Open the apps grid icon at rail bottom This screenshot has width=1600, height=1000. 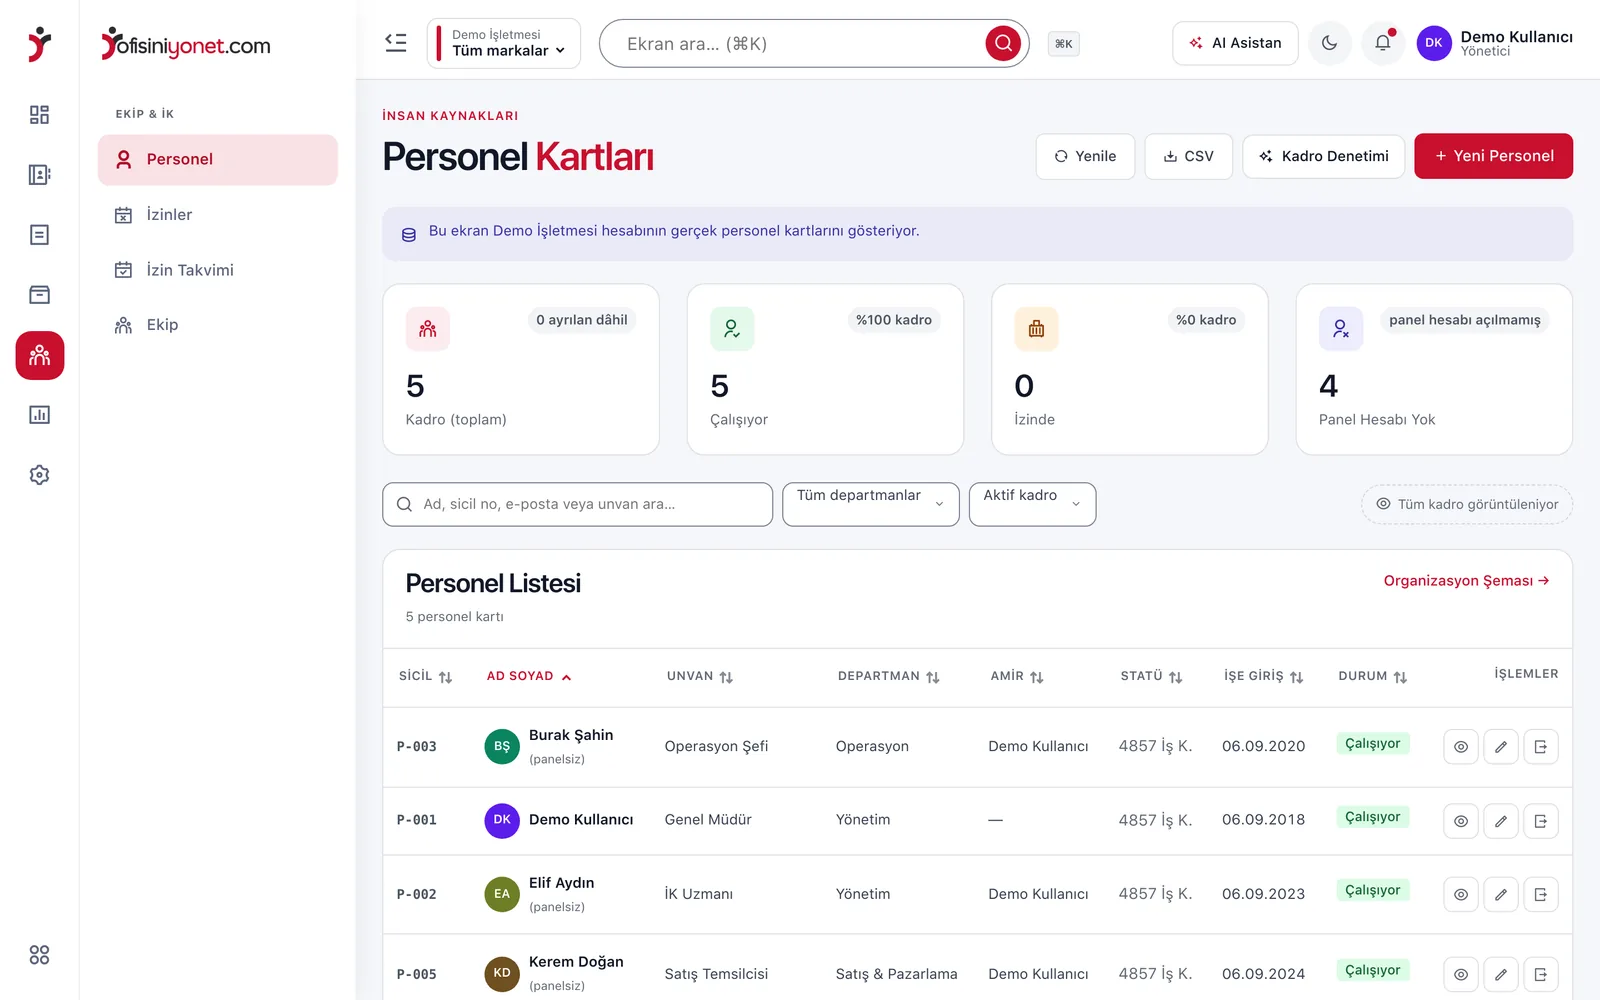click(x=39, y=955)
